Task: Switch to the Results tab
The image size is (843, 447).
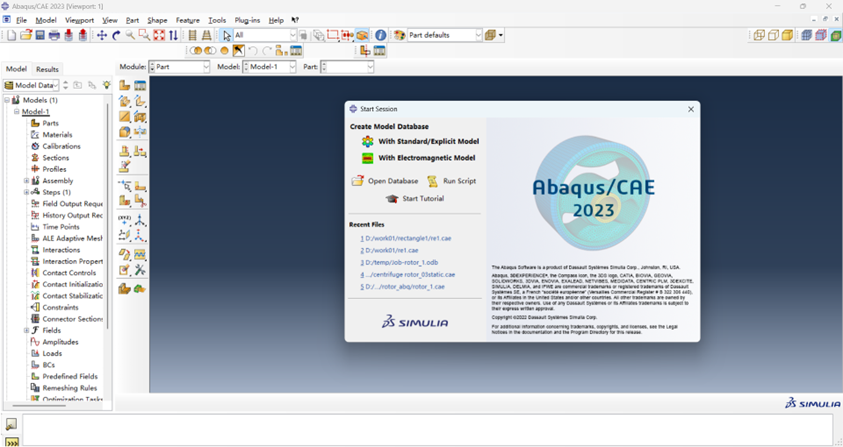Action: pos(47,69)
